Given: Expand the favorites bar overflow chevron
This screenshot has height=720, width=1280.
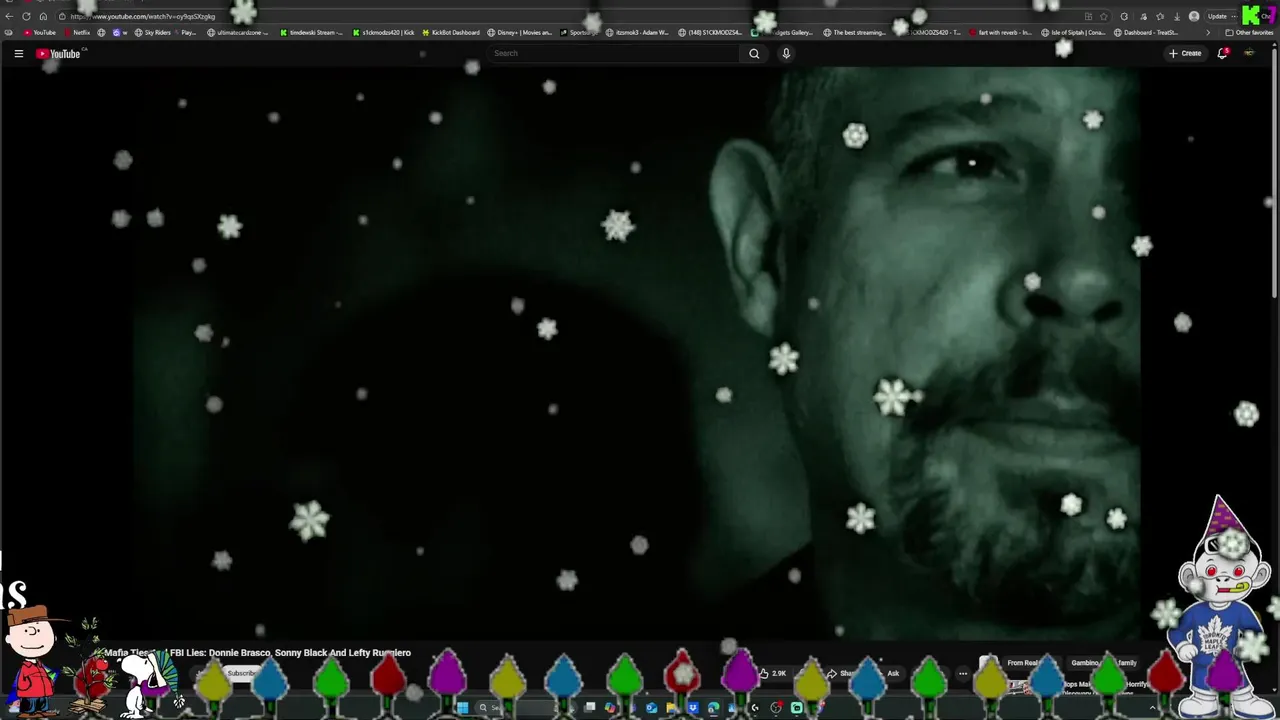Looking at the screenshot, I should 1207,33.
